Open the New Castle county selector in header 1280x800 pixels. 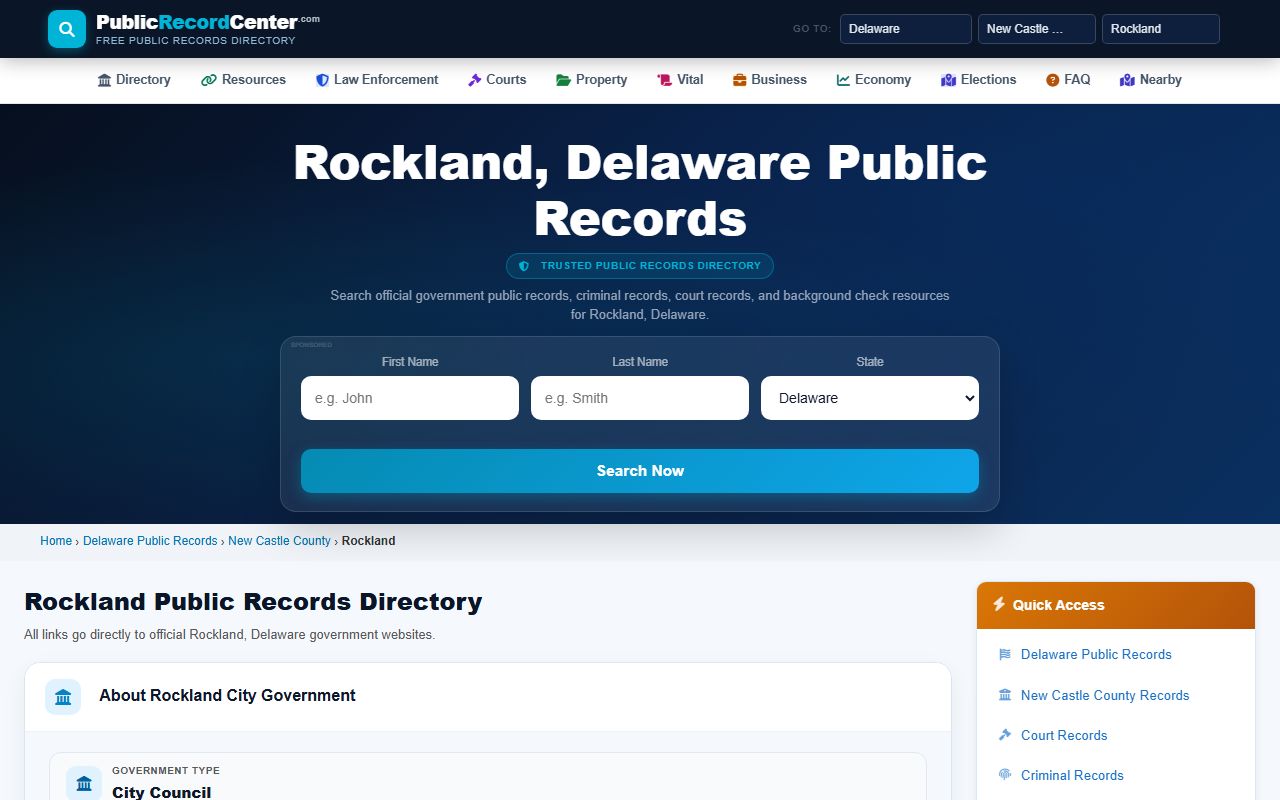click(x=1037, y=29)
